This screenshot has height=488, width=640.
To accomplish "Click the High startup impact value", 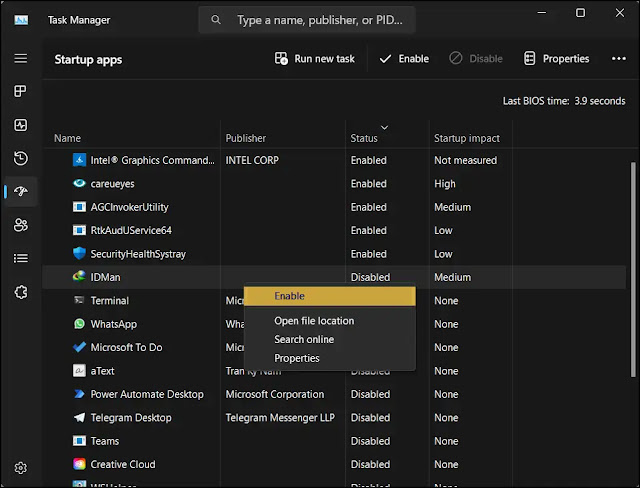I will [444, 184].
